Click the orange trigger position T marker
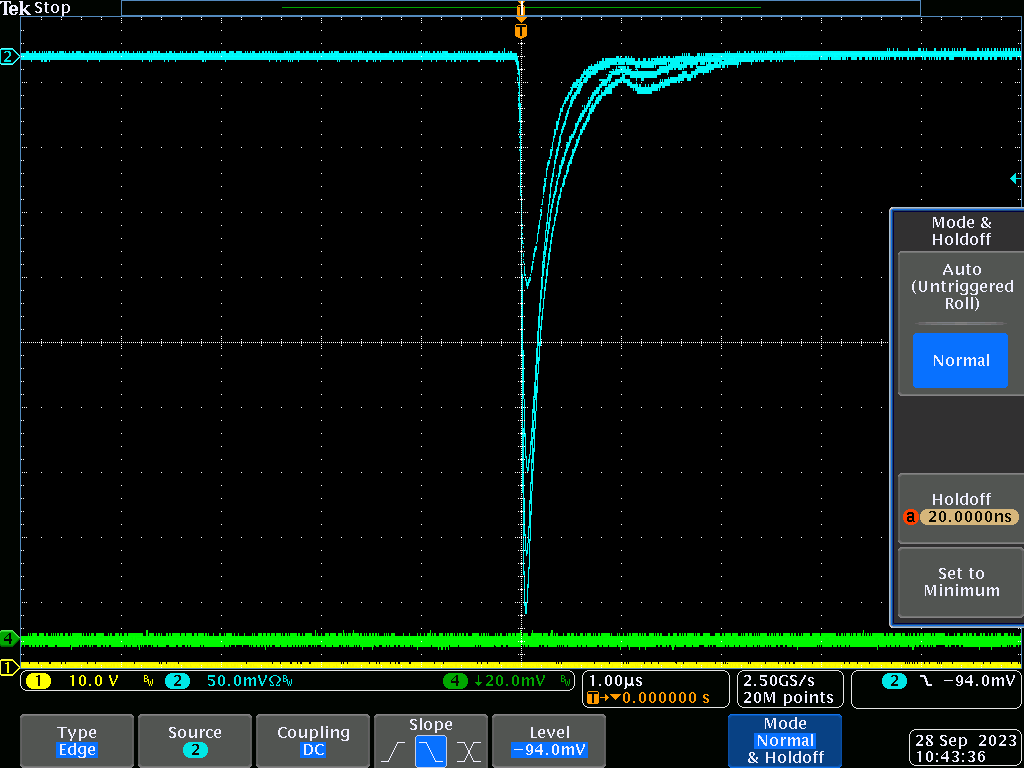Image resolution: width=1024 pixels, height=768 pixels. click(520, 31)
